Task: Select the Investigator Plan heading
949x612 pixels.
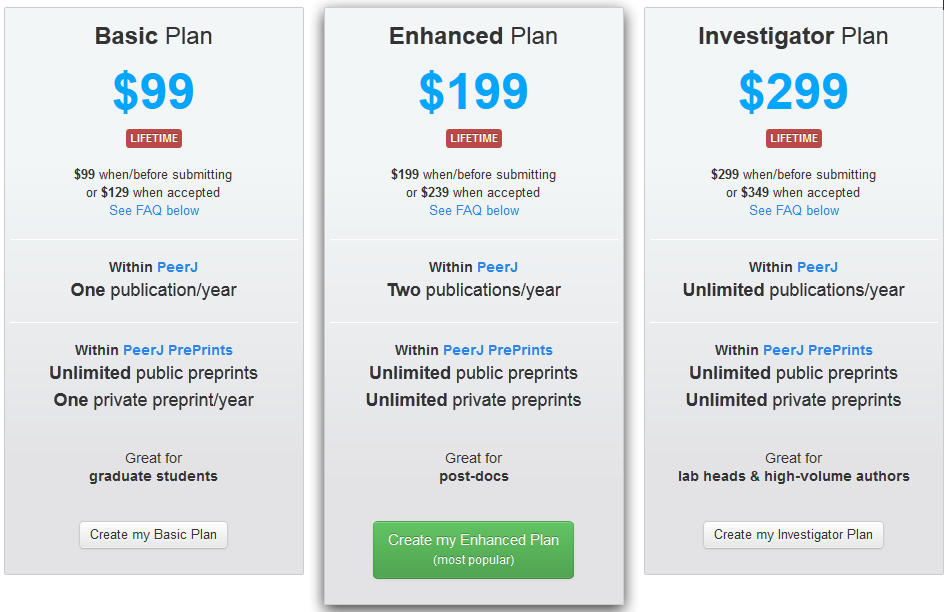Action: [794, 37]
